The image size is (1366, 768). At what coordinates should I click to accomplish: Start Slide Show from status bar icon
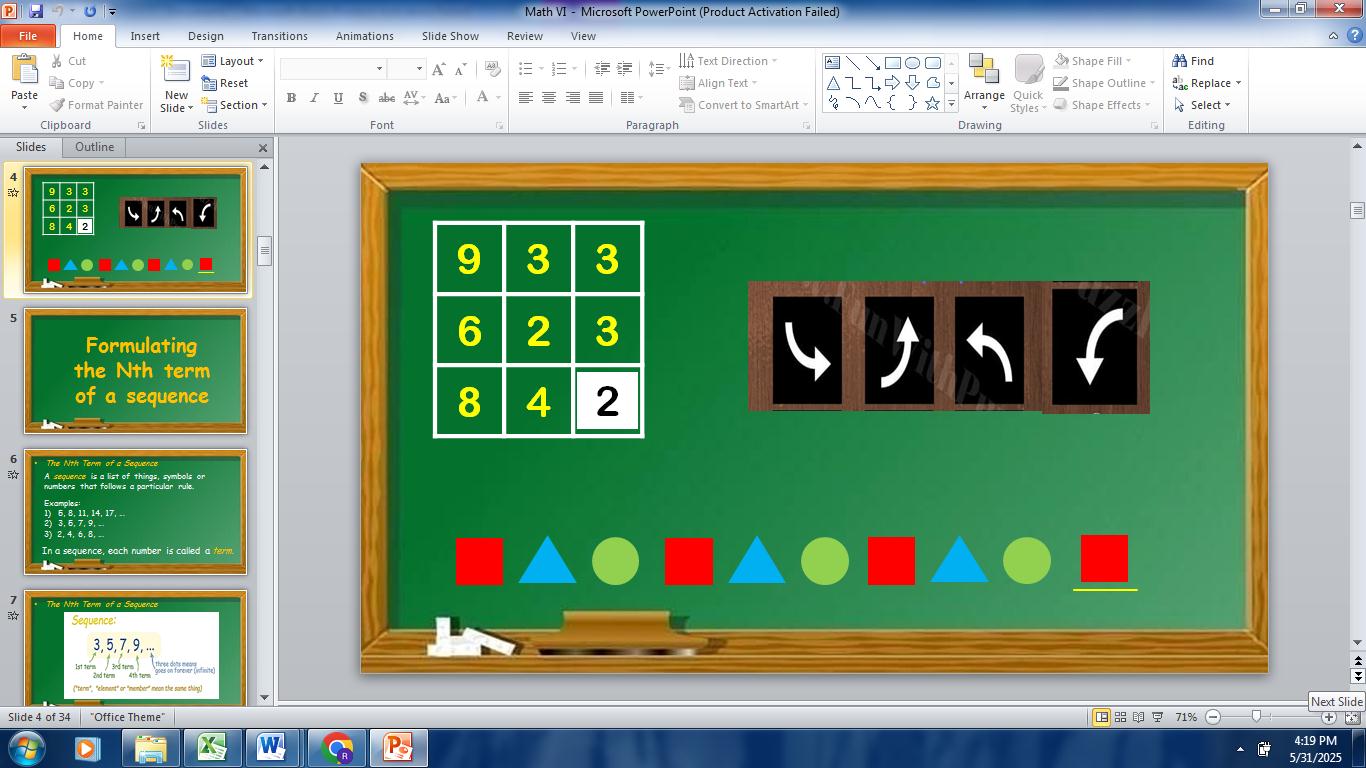coord(1158,717)
